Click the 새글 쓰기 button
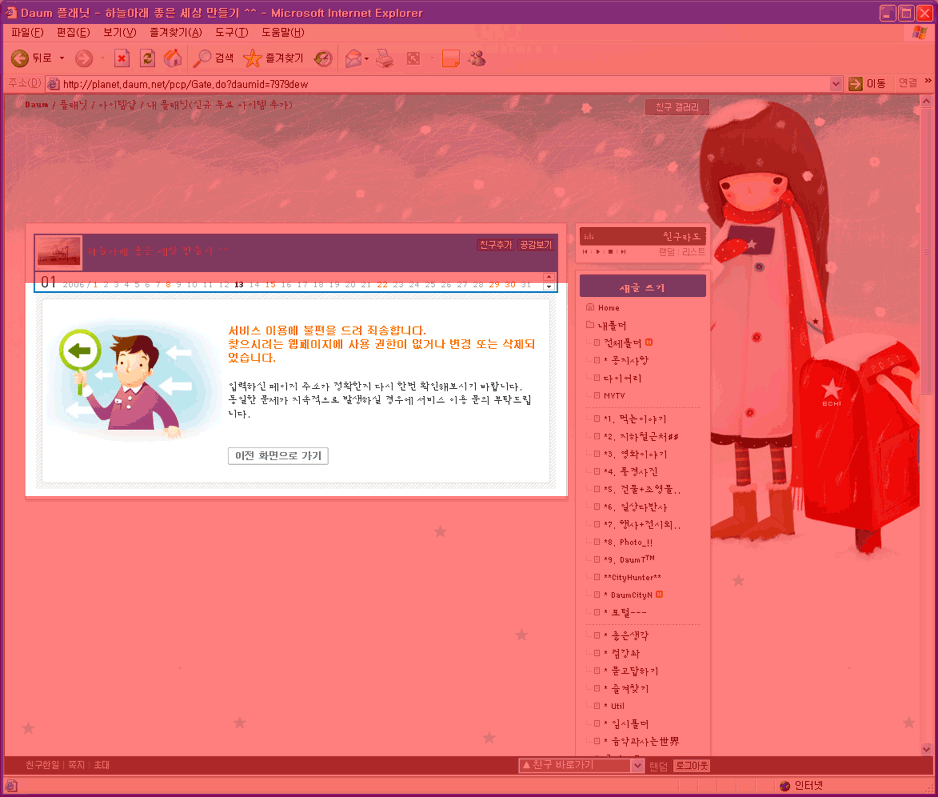 [642, 287]
